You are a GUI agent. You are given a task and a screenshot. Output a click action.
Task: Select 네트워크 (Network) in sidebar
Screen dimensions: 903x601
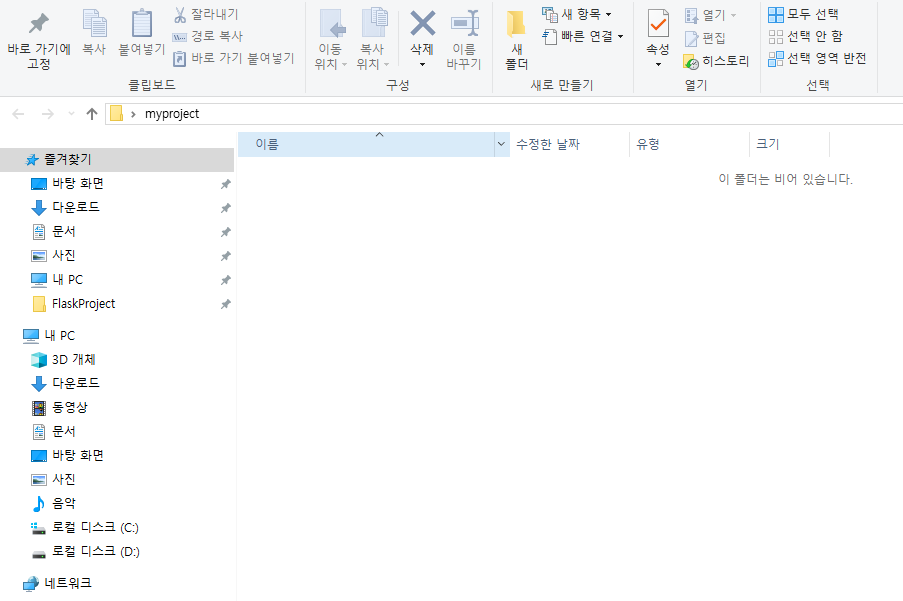(x=117, y=583)
